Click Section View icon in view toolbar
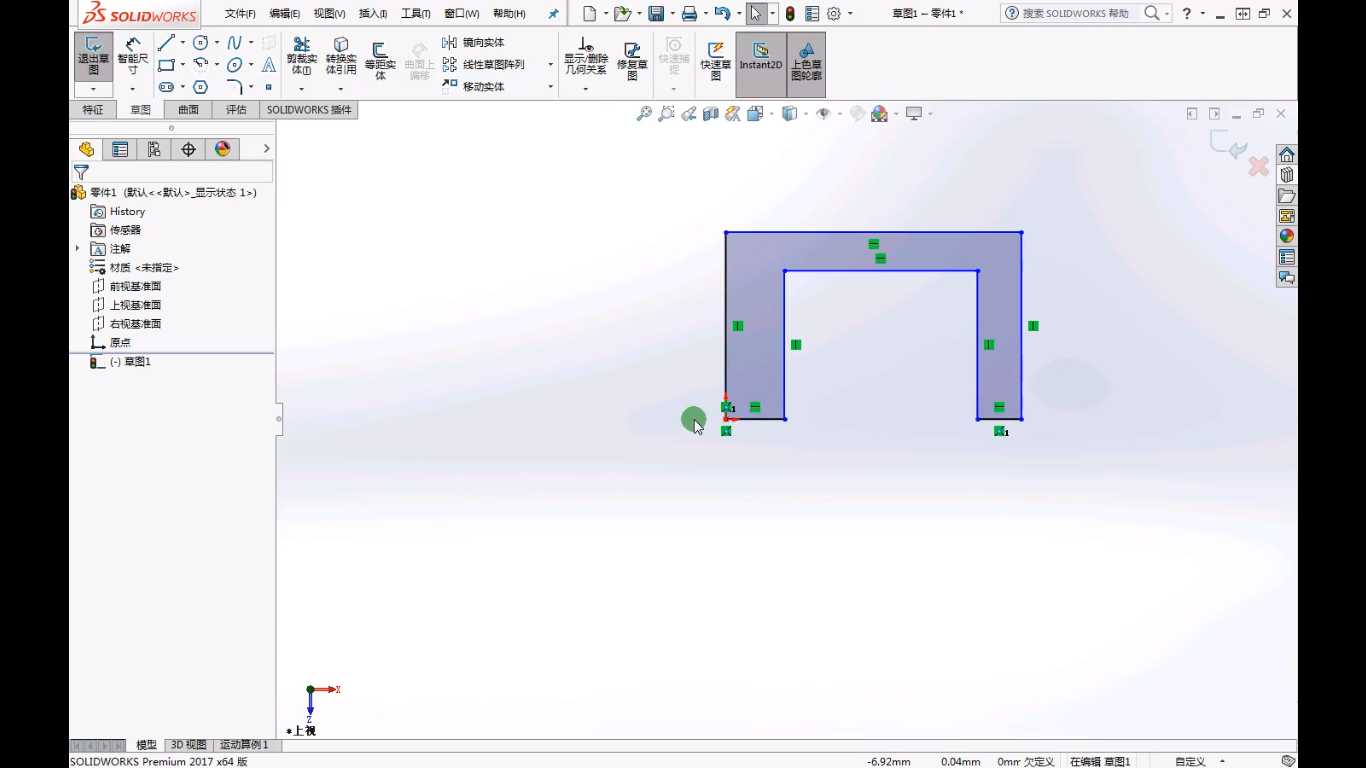This screenshot has height=768, width=1366. coord(711,114)
